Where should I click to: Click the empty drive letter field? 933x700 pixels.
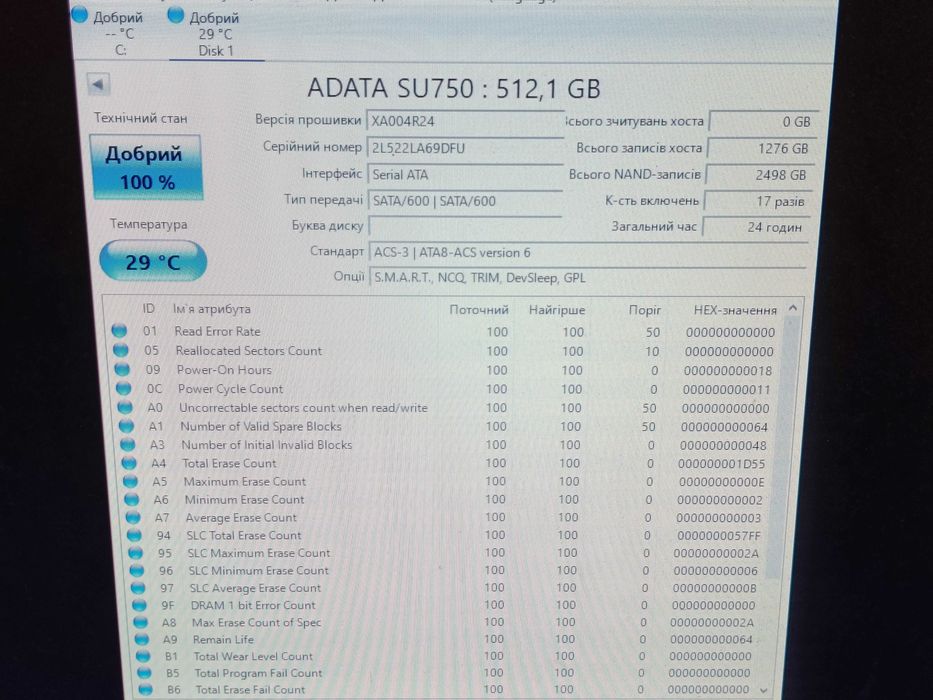click(465, 226)
